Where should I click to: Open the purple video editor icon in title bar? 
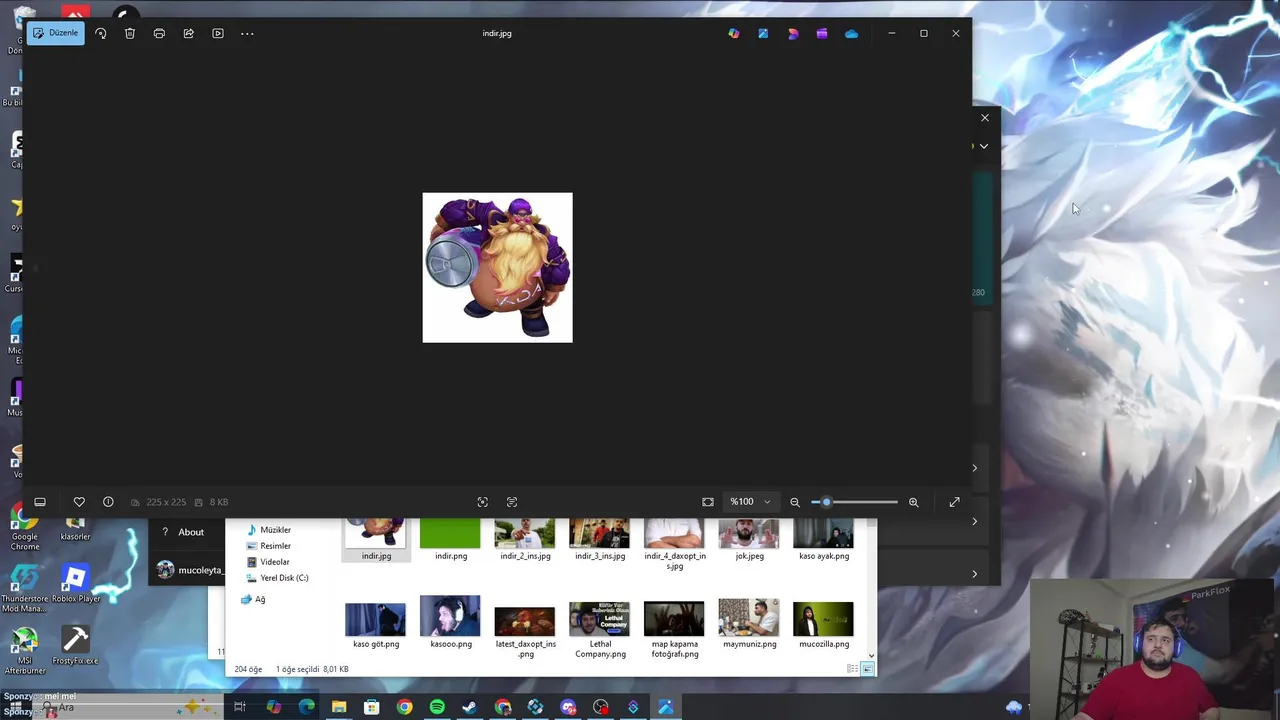click(x=822, y=33)
